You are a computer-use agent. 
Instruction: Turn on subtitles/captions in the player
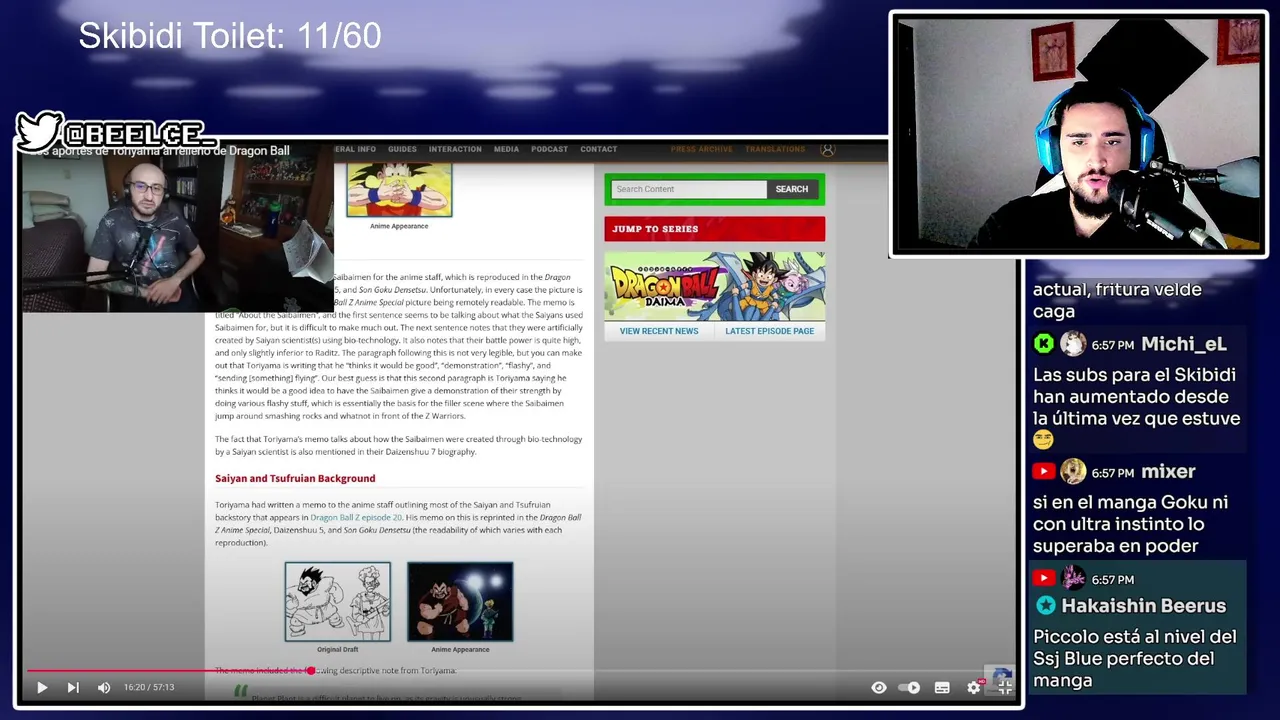point(942,687)
